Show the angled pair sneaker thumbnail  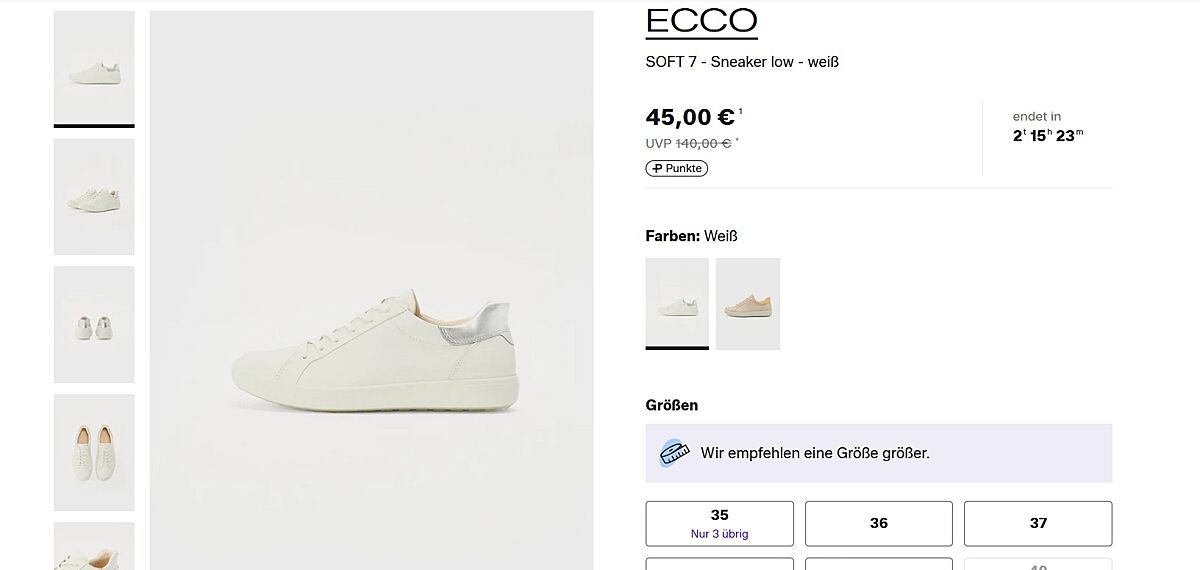[x=94, y=196]
